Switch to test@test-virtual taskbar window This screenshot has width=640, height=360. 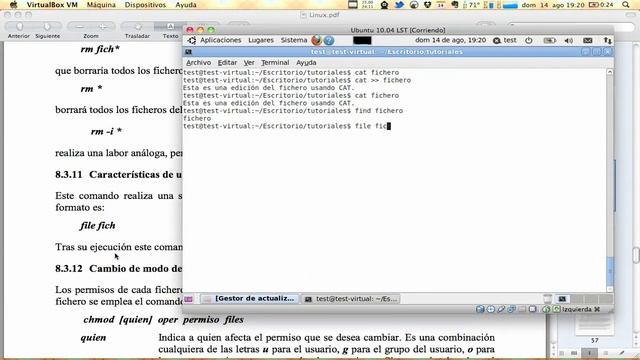(x=351, y=299)
